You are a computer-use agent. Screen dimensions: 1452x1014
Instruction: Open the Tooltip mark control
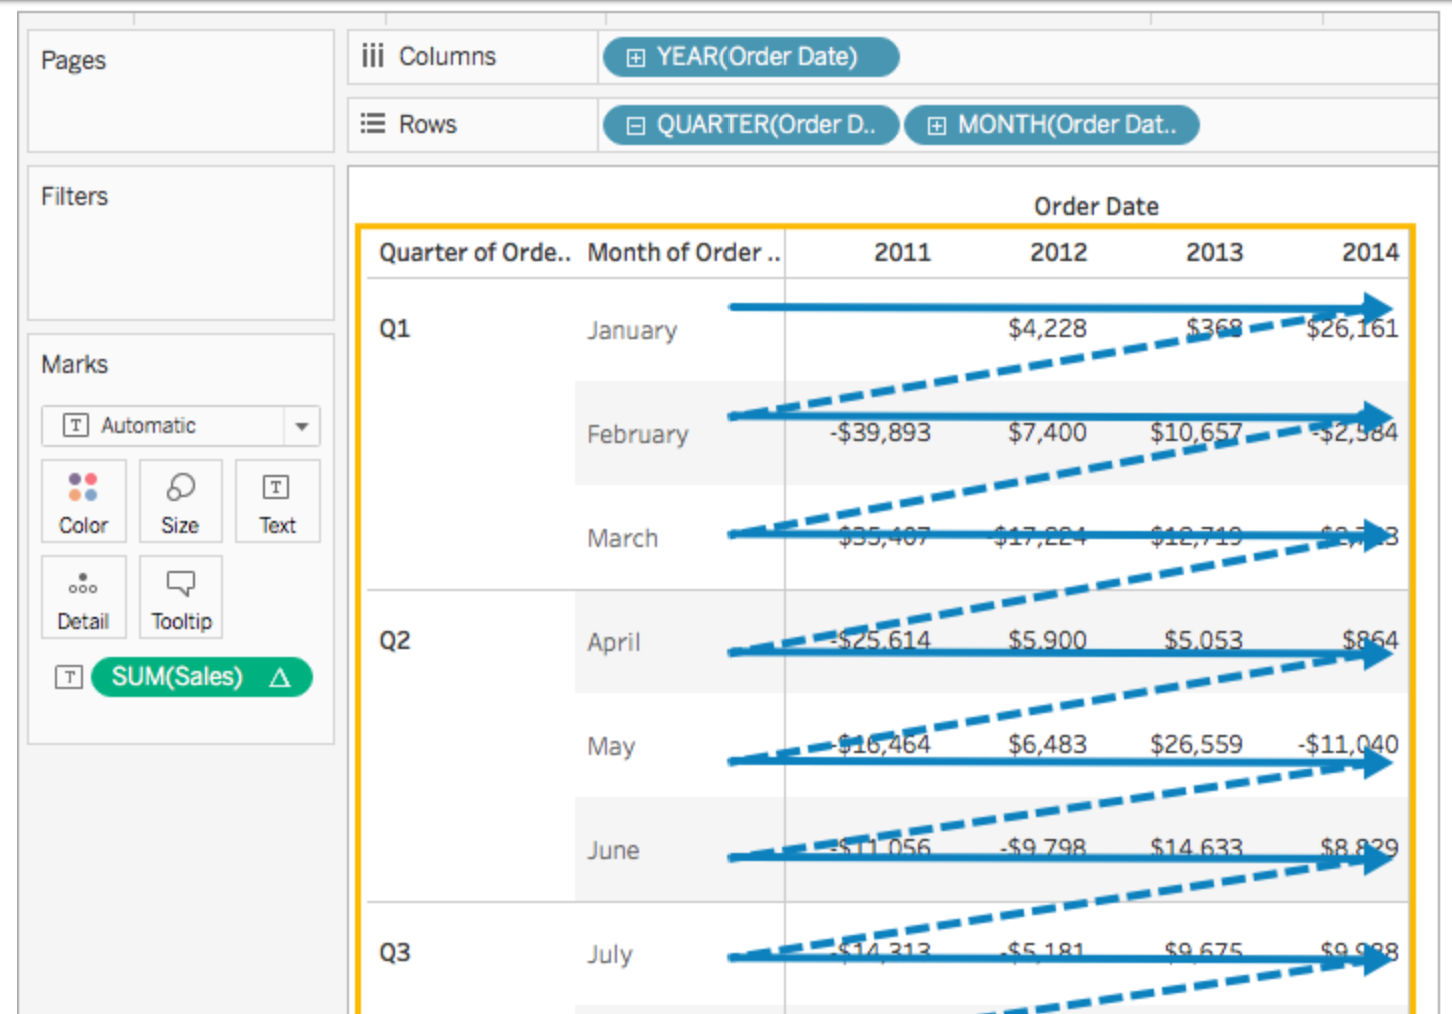pyautogui.click(x=180, y=597)
